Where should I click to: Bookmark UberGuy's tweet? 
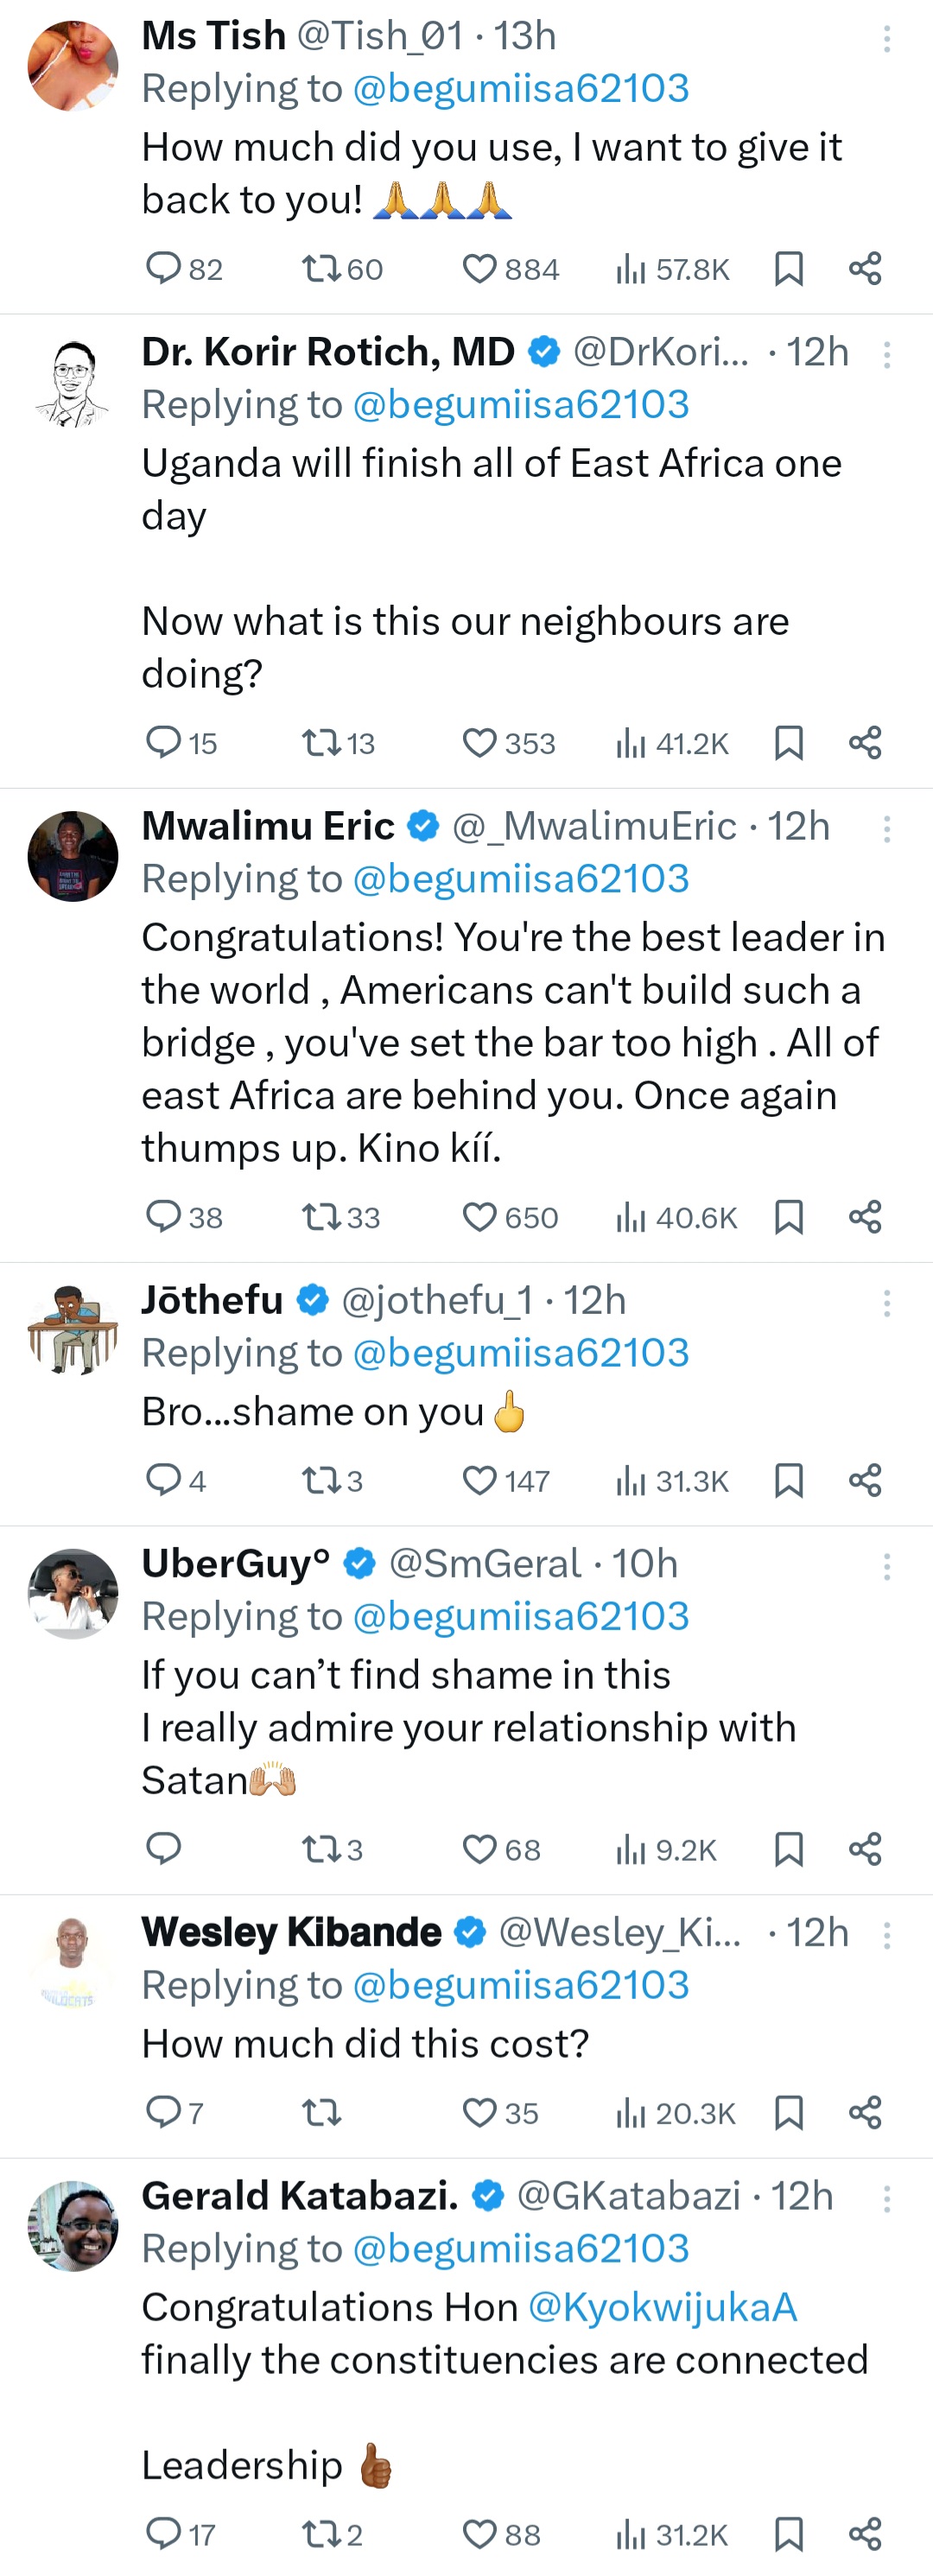[789, 1849]
